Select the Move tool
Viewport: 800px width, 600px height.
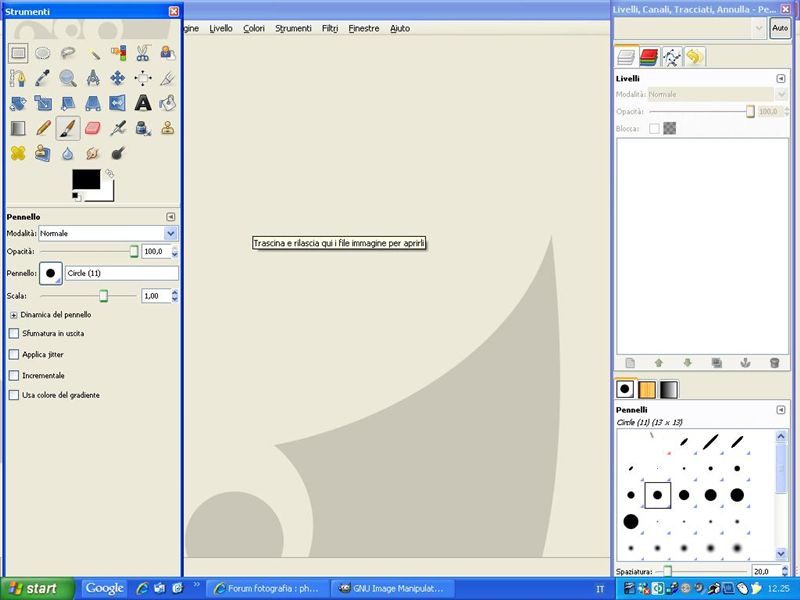point(118,78)
